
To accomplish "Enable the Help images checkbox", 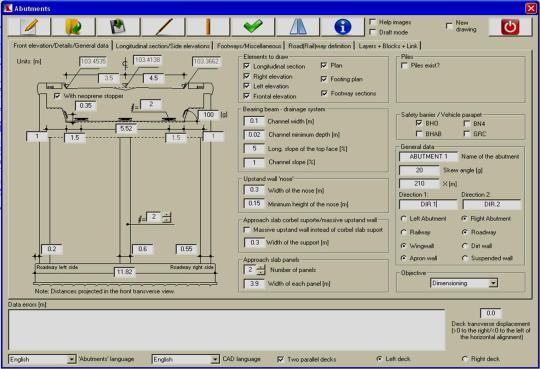I will [372, 22].
